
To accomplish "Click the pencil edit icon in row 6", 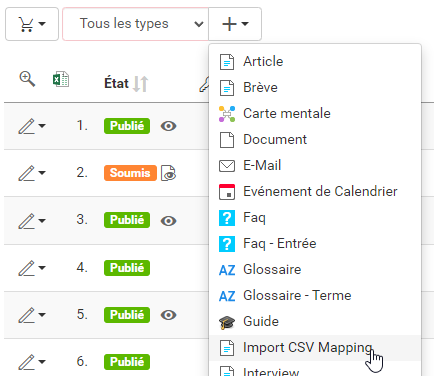I will (x=26, y=362).
